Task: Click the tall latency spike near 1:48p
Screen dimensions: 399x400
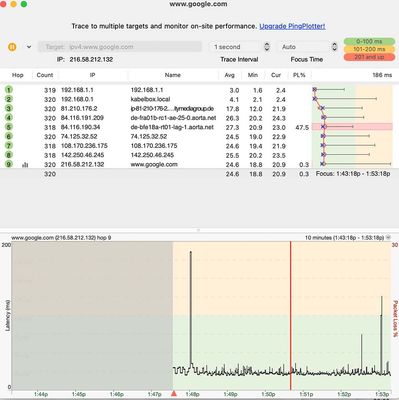Action: tap(191, 307)
